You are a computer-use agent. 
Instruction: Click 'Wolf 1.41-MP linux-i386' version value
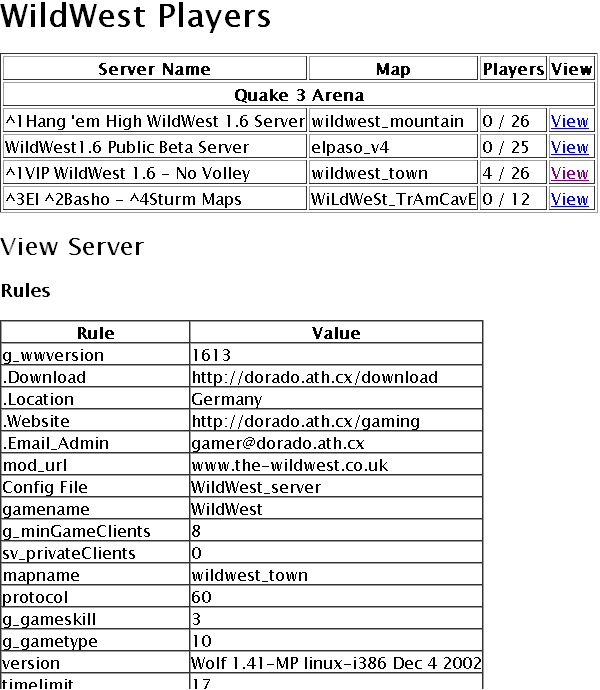(336, 663)
